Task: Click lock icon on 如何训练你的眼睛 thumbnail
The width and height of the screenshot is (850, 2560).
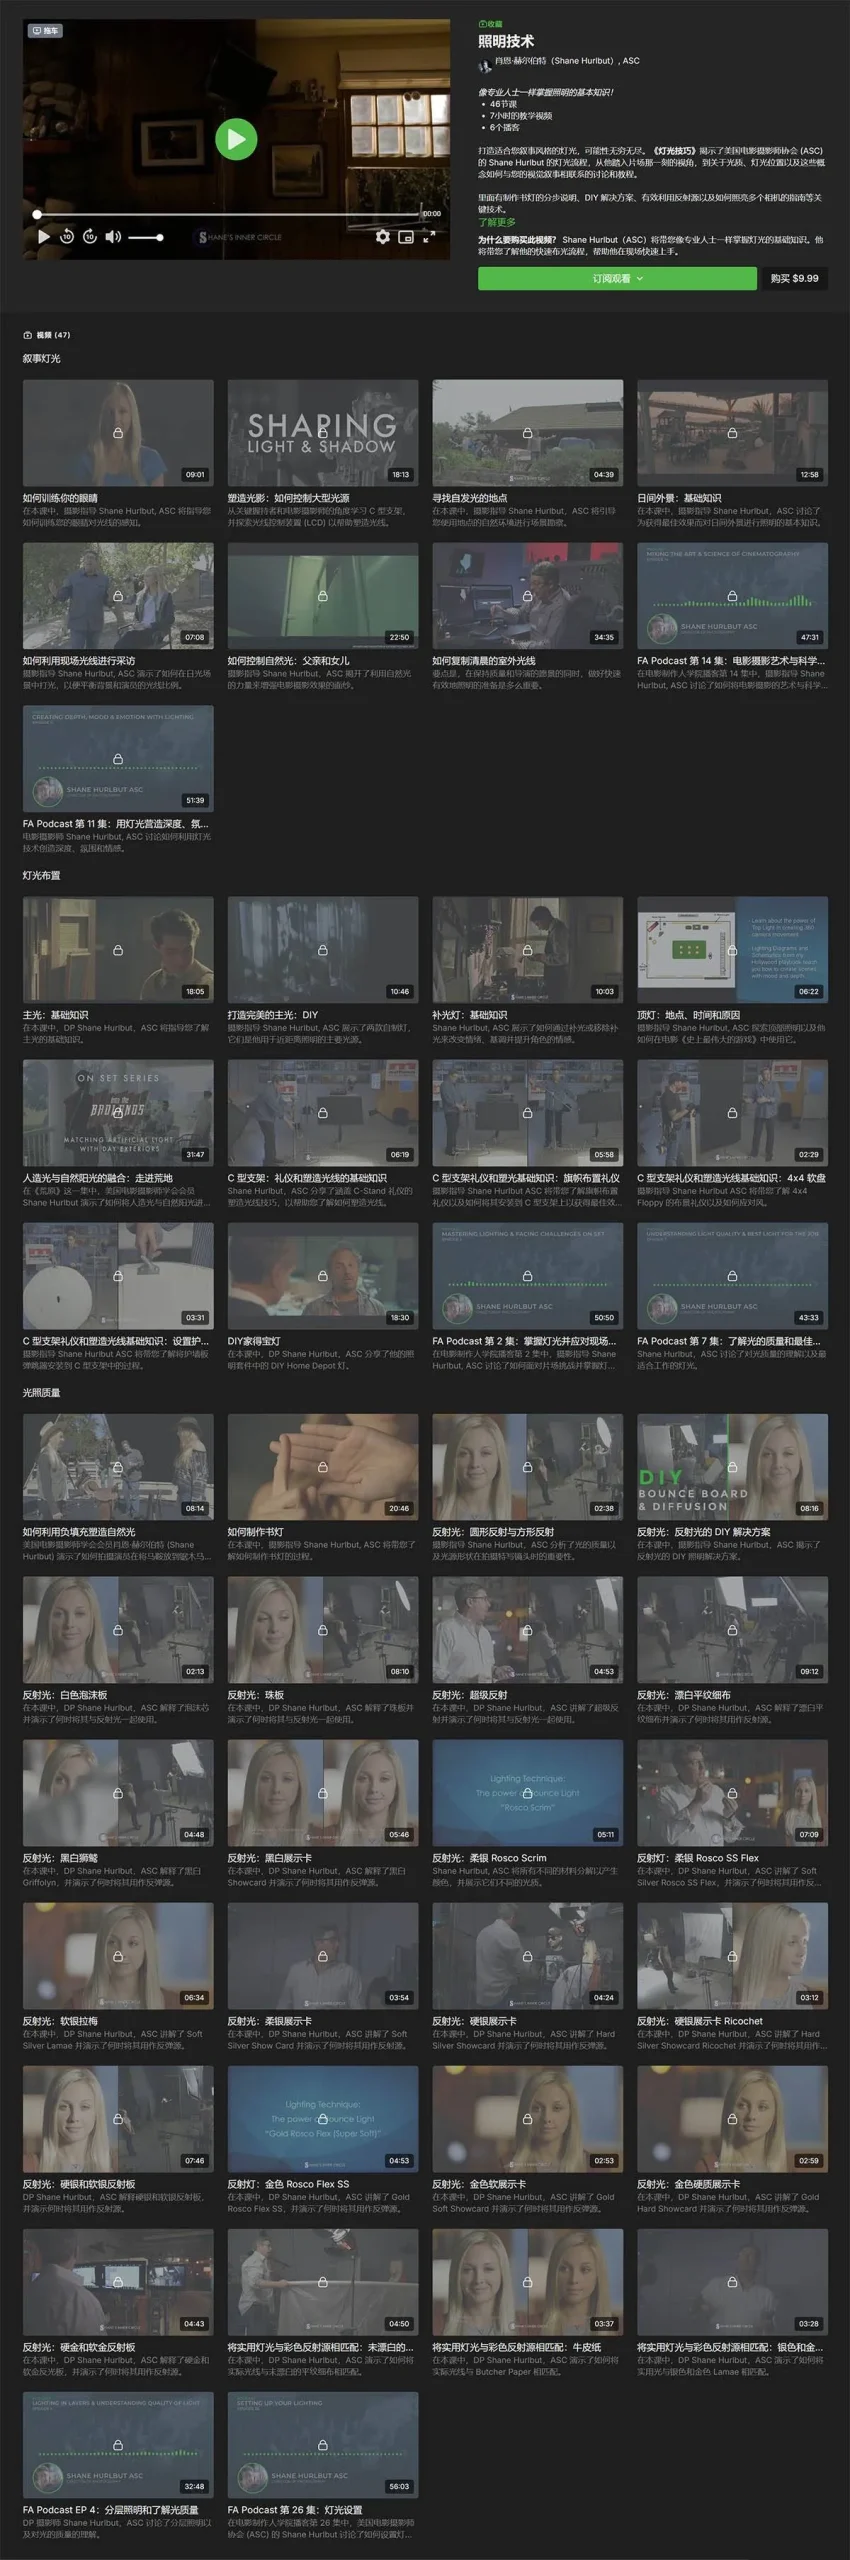Action: click(118, 433)
